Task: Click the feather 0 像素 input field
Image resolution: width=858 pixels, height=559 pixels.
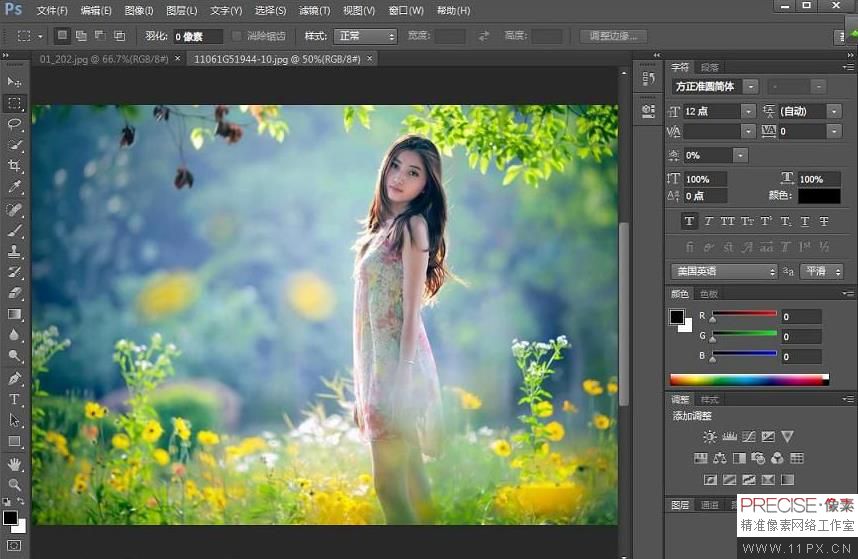Action: point(198,37)
